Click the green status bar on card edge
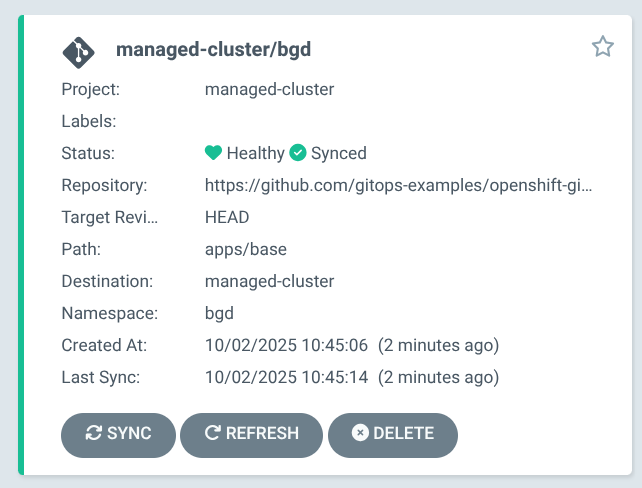Screen dimensions: 642x488 tap(20, 244)
